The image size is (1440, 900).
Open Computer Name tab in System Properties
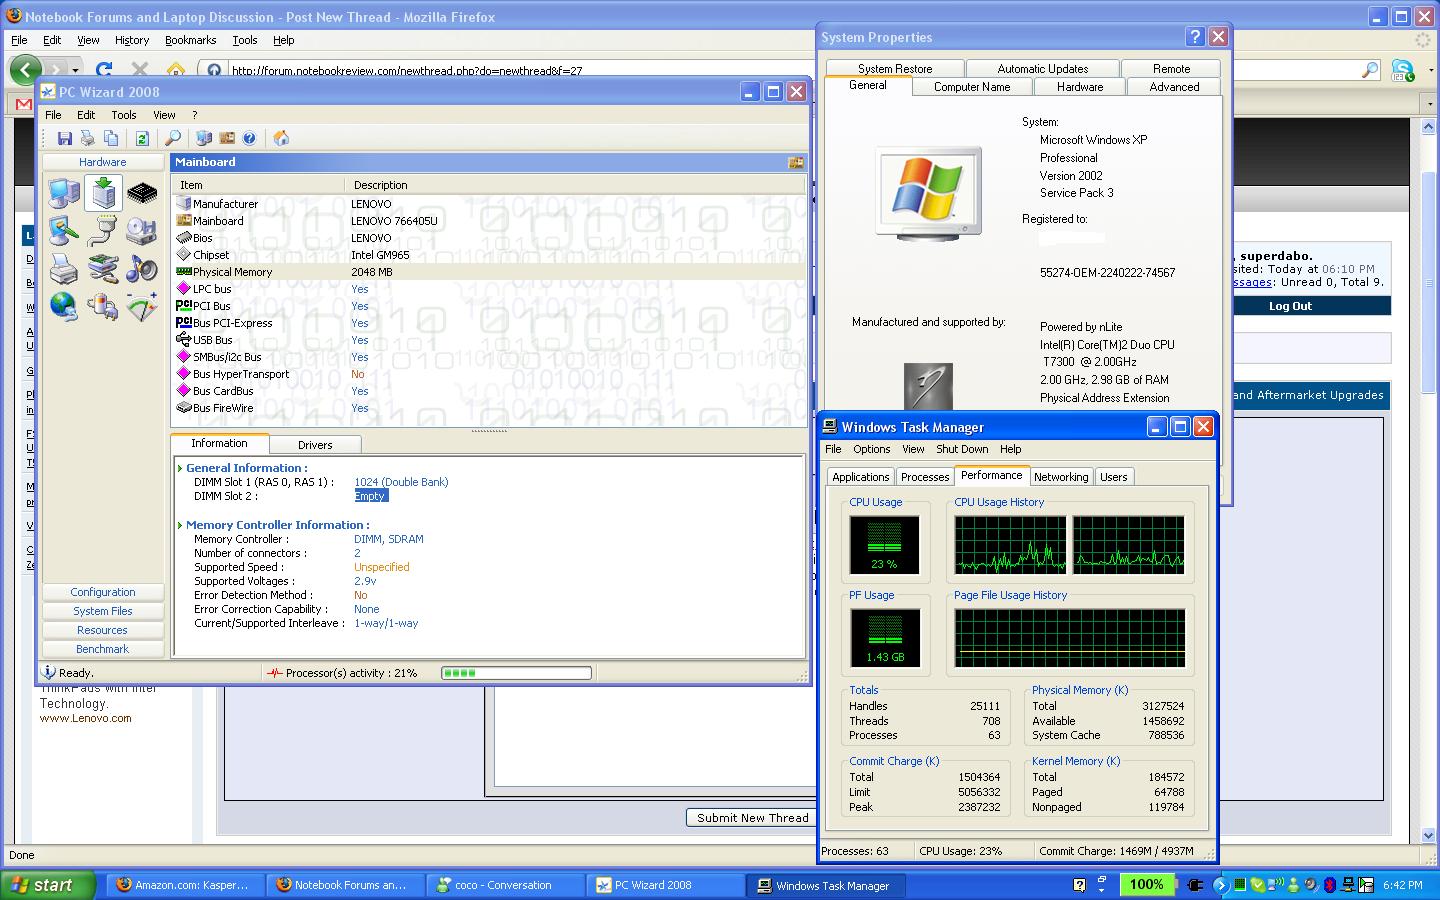coord(972,87)
